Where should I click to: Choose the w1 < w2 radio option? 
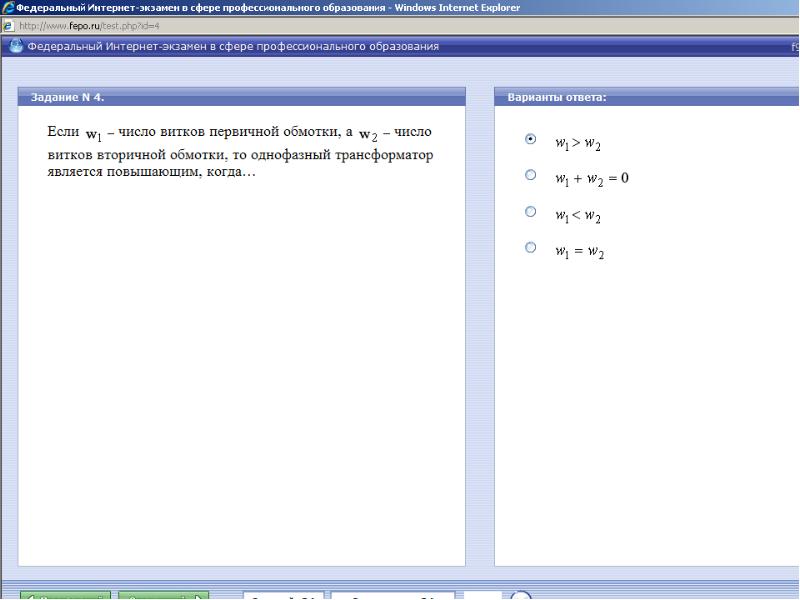click(x=531, y=211)
